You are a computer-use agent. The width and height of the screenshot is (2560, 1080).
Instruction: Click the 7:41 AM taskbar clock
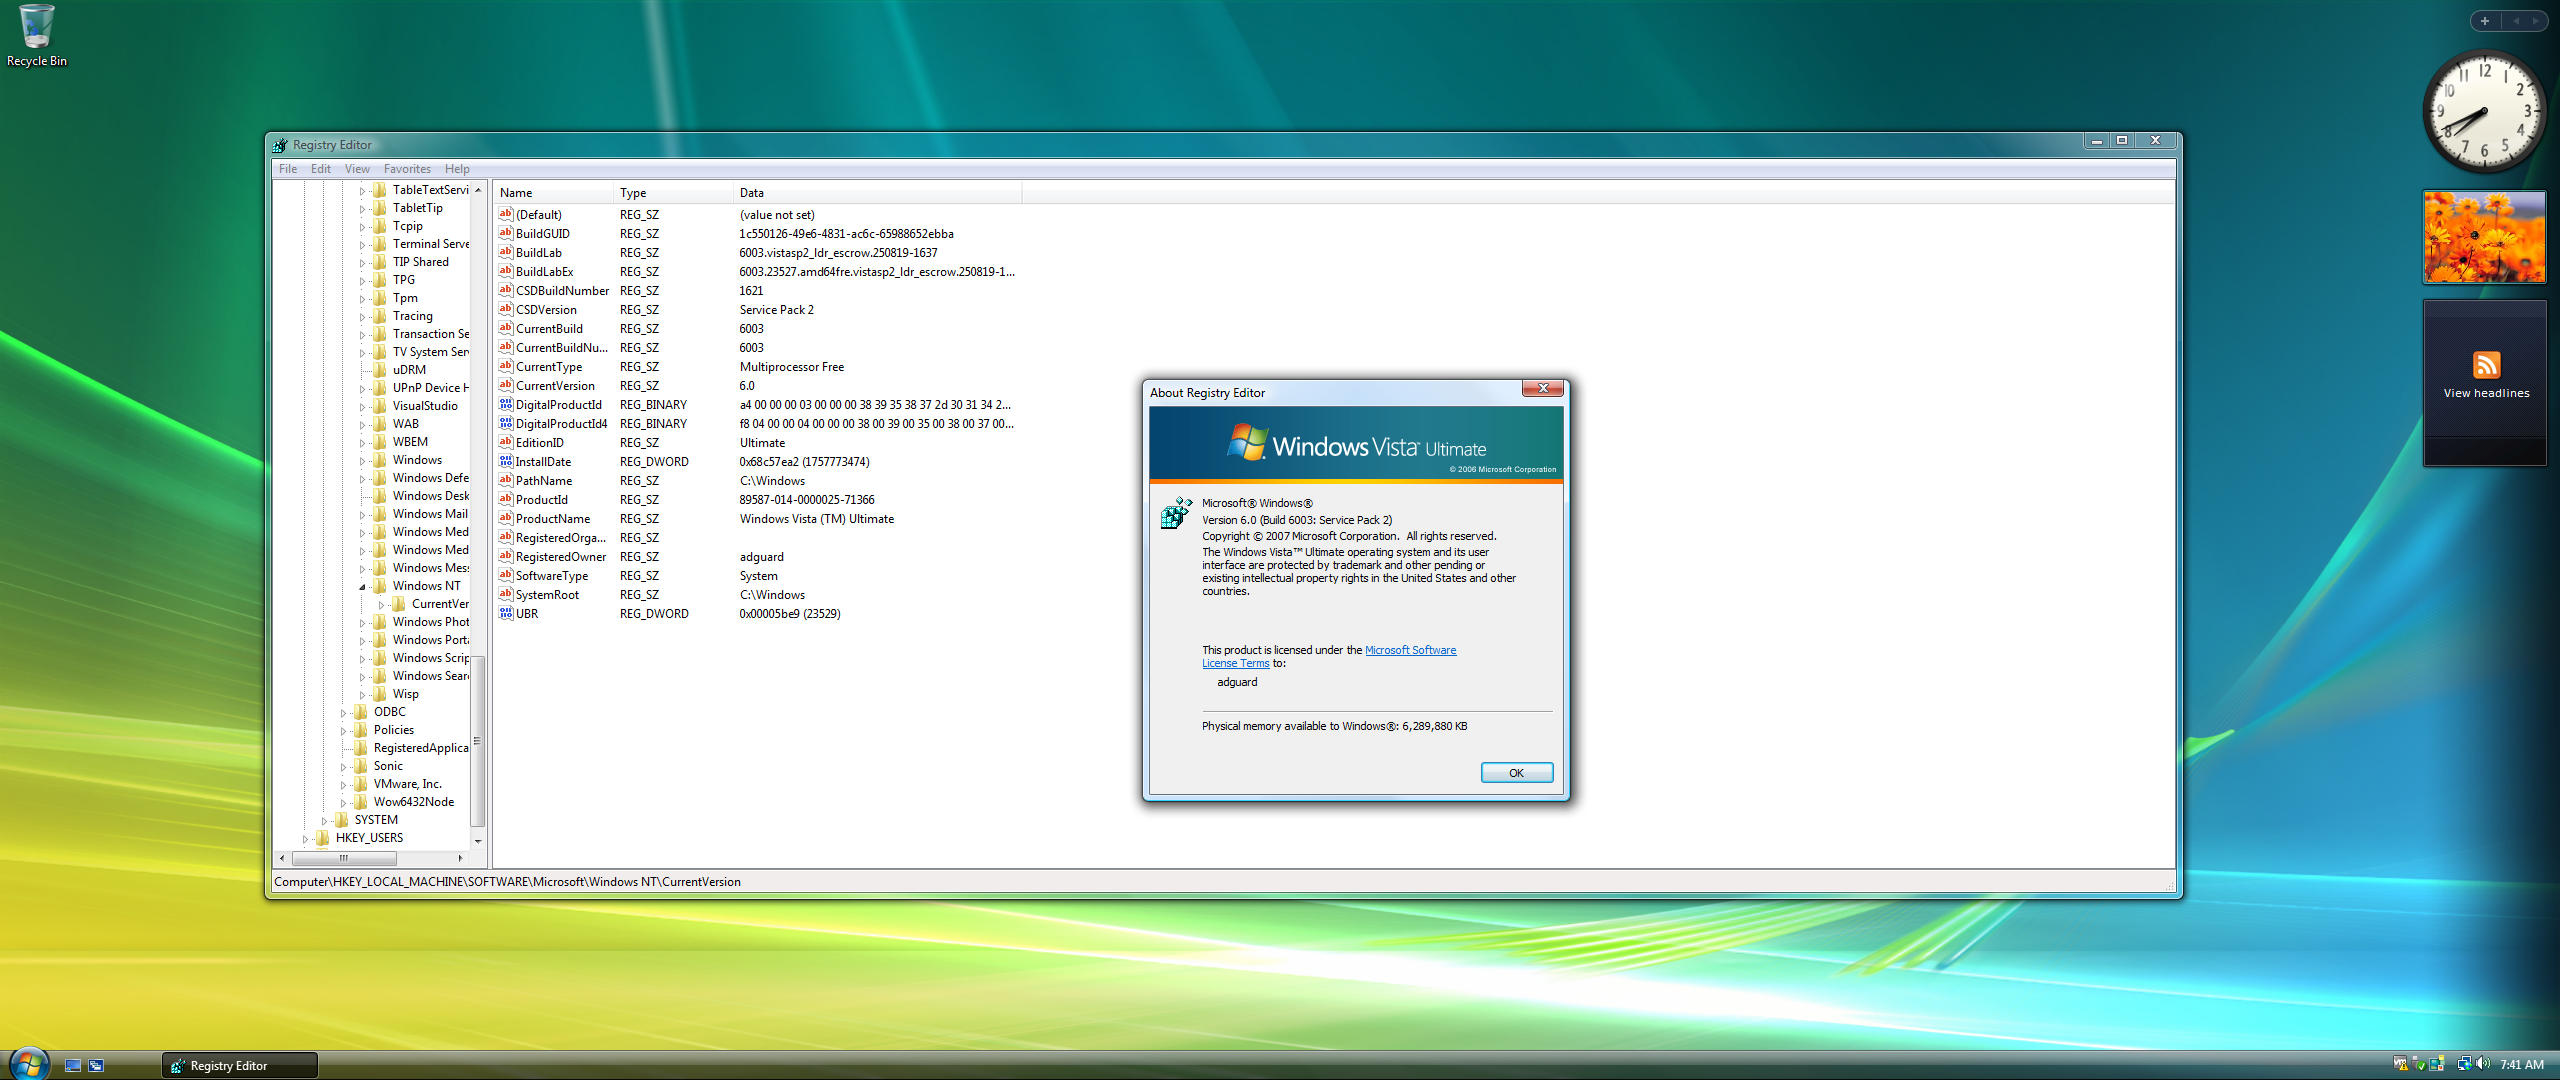point(2522,1065)
